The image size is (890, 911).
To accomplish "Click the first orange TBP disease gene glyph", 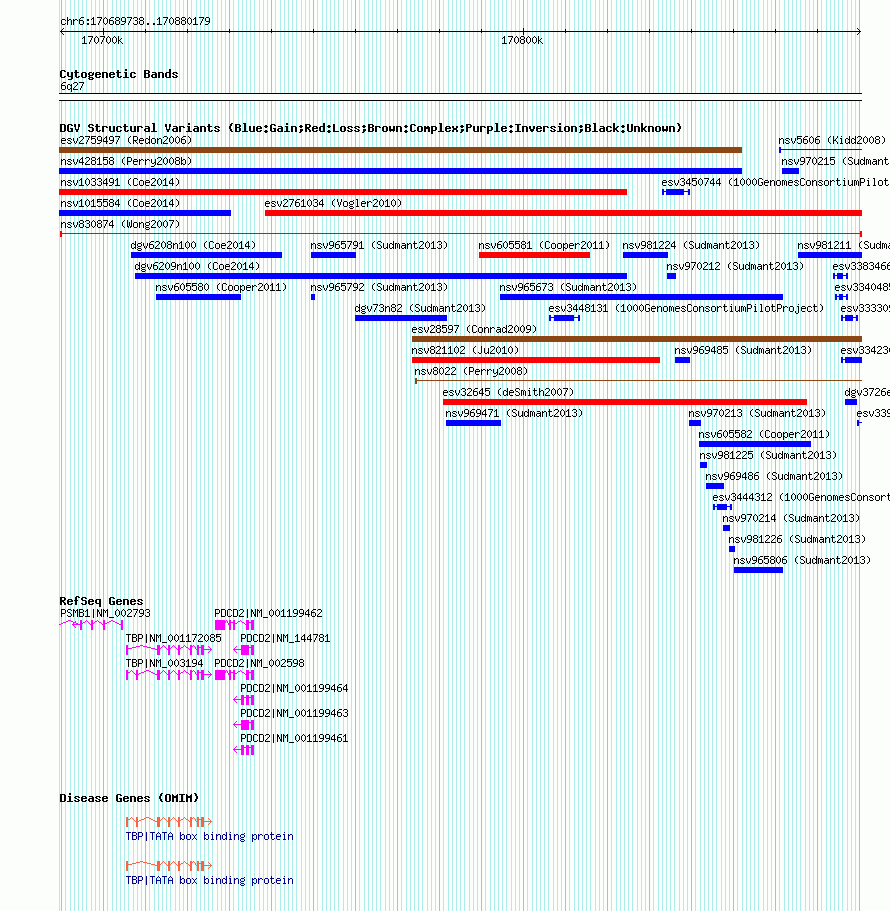I will 169,822.
